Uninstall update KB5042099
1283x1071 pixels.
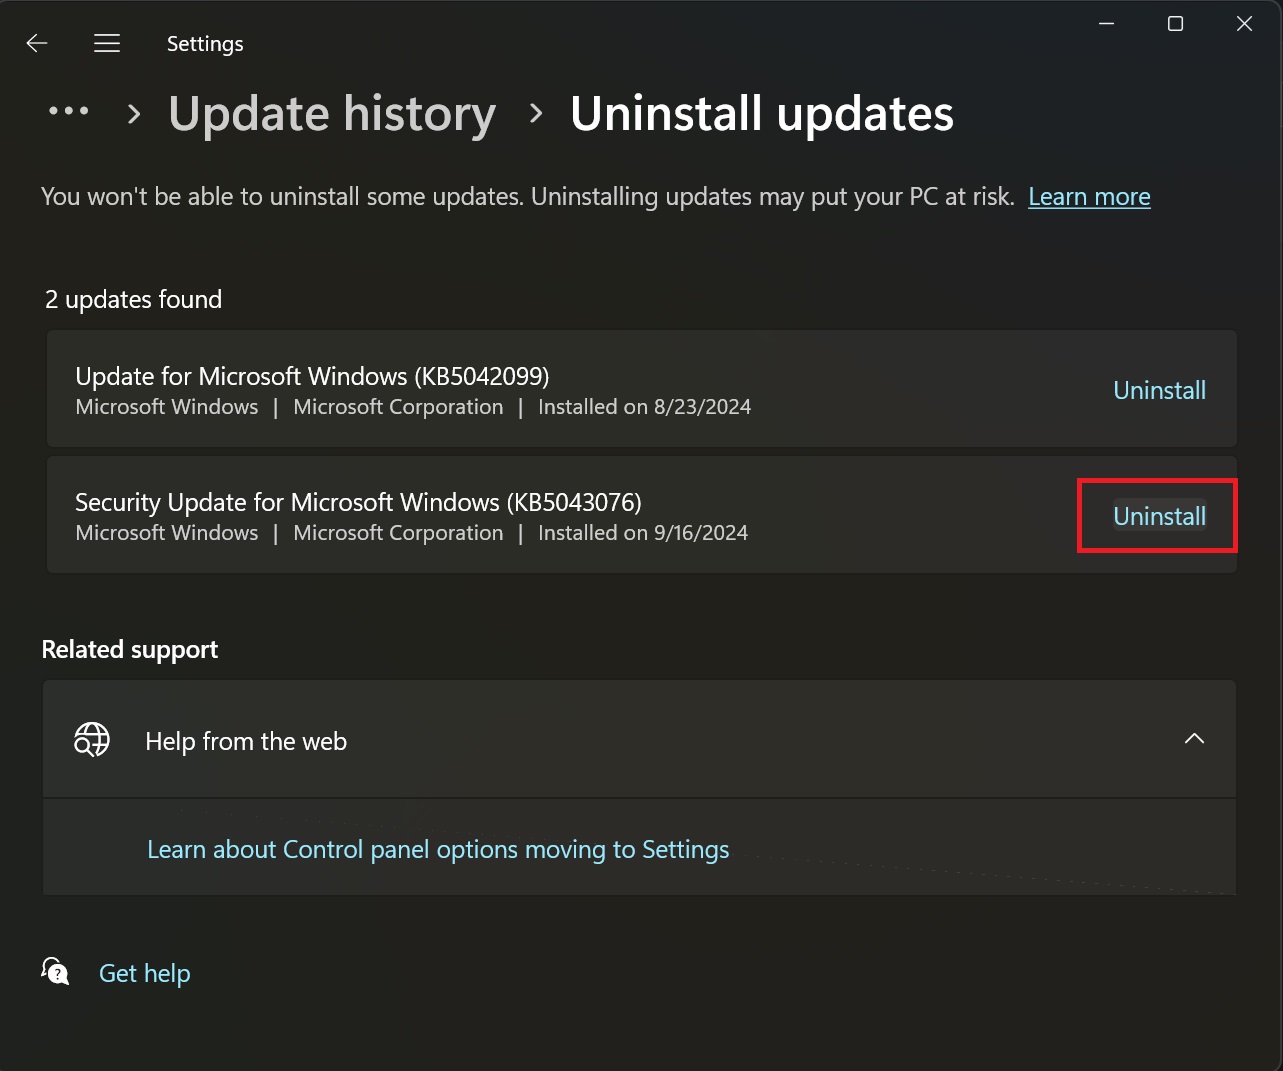click(x=1159, y=390)
